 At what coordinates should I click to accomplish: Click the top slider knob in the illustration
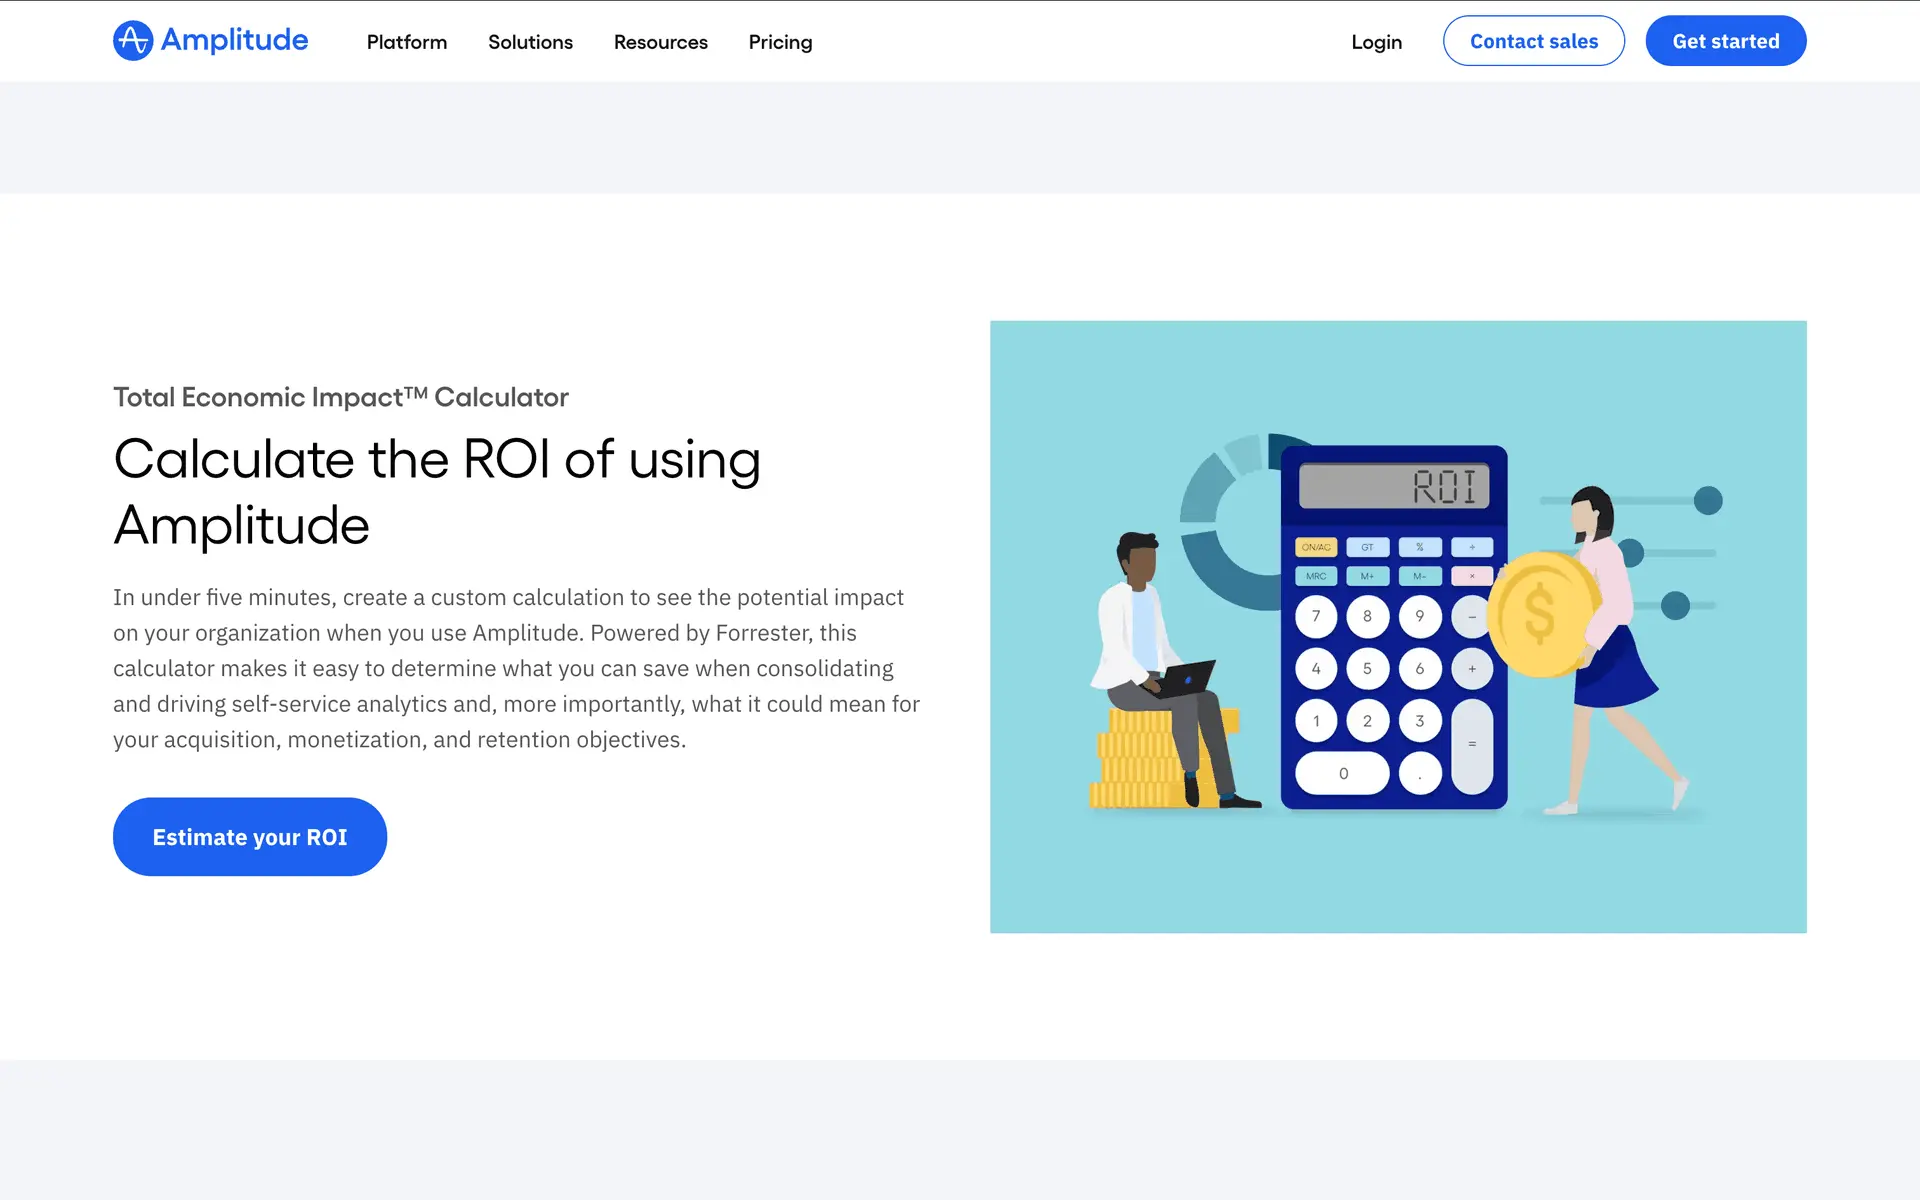click(x=1708, y=500)
